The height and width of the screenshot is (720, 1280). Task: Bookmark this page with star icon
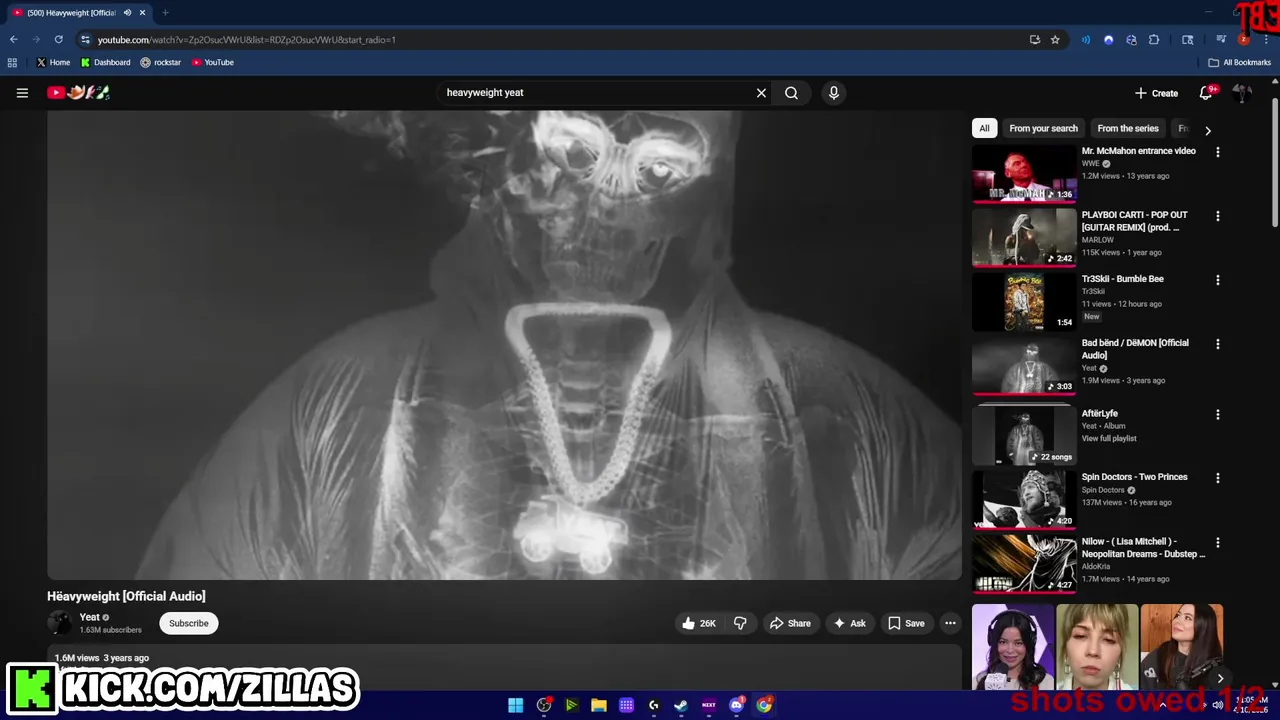click(1055, 40)
